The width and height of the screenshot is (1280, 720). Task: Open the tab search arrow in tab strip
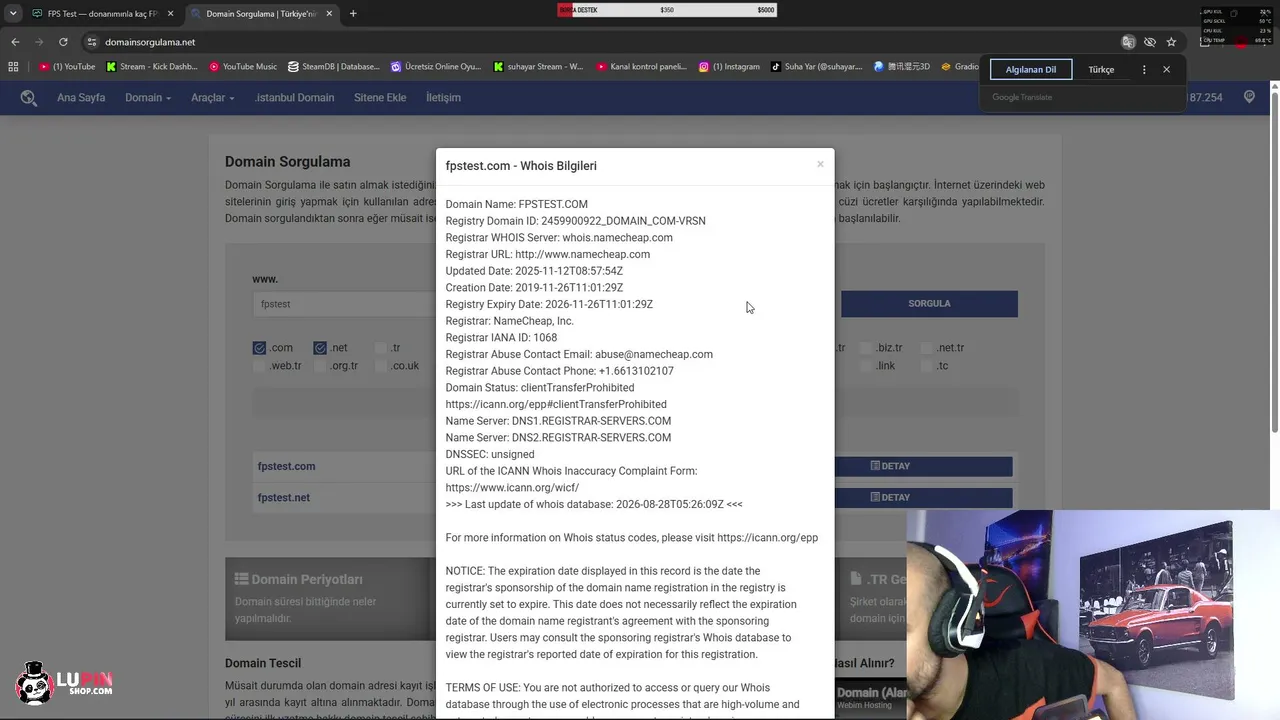tap(13, 14)
